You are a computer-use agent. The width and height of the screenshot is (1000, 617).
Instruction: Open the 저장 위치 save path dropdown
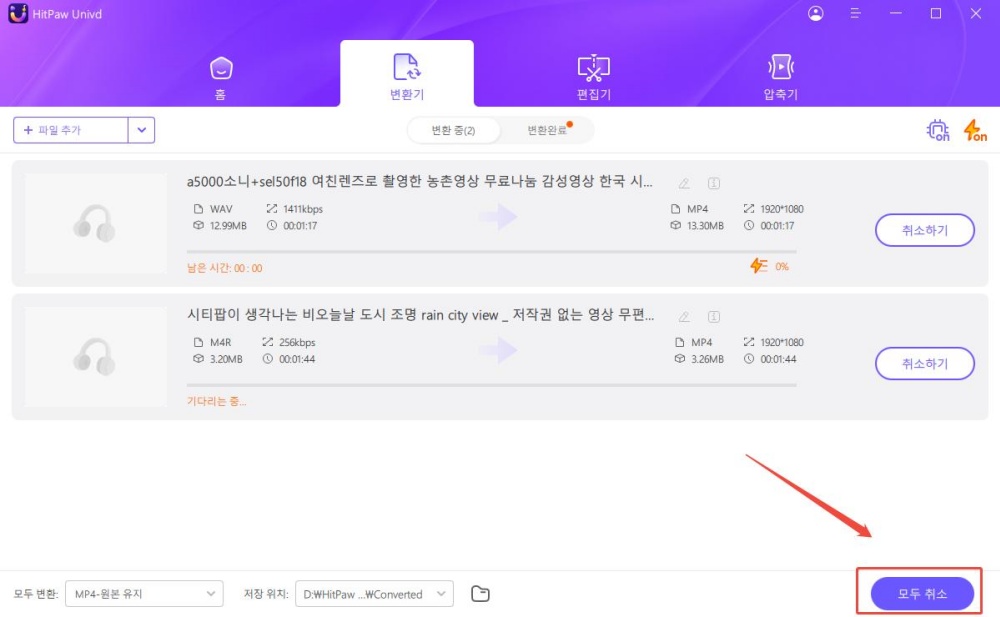[x=374, y=594]
